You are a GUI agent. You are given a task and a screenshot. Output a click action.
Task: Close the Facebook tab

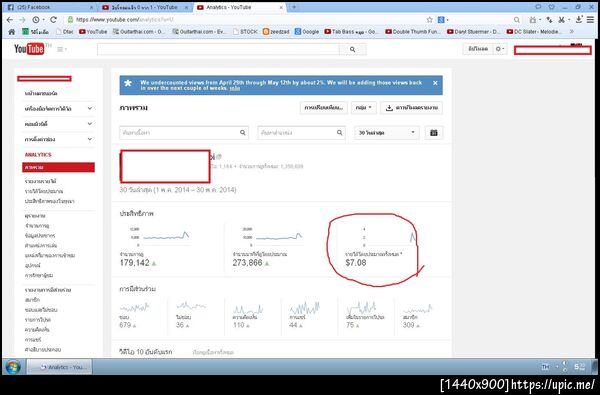(x=91, y=7)
